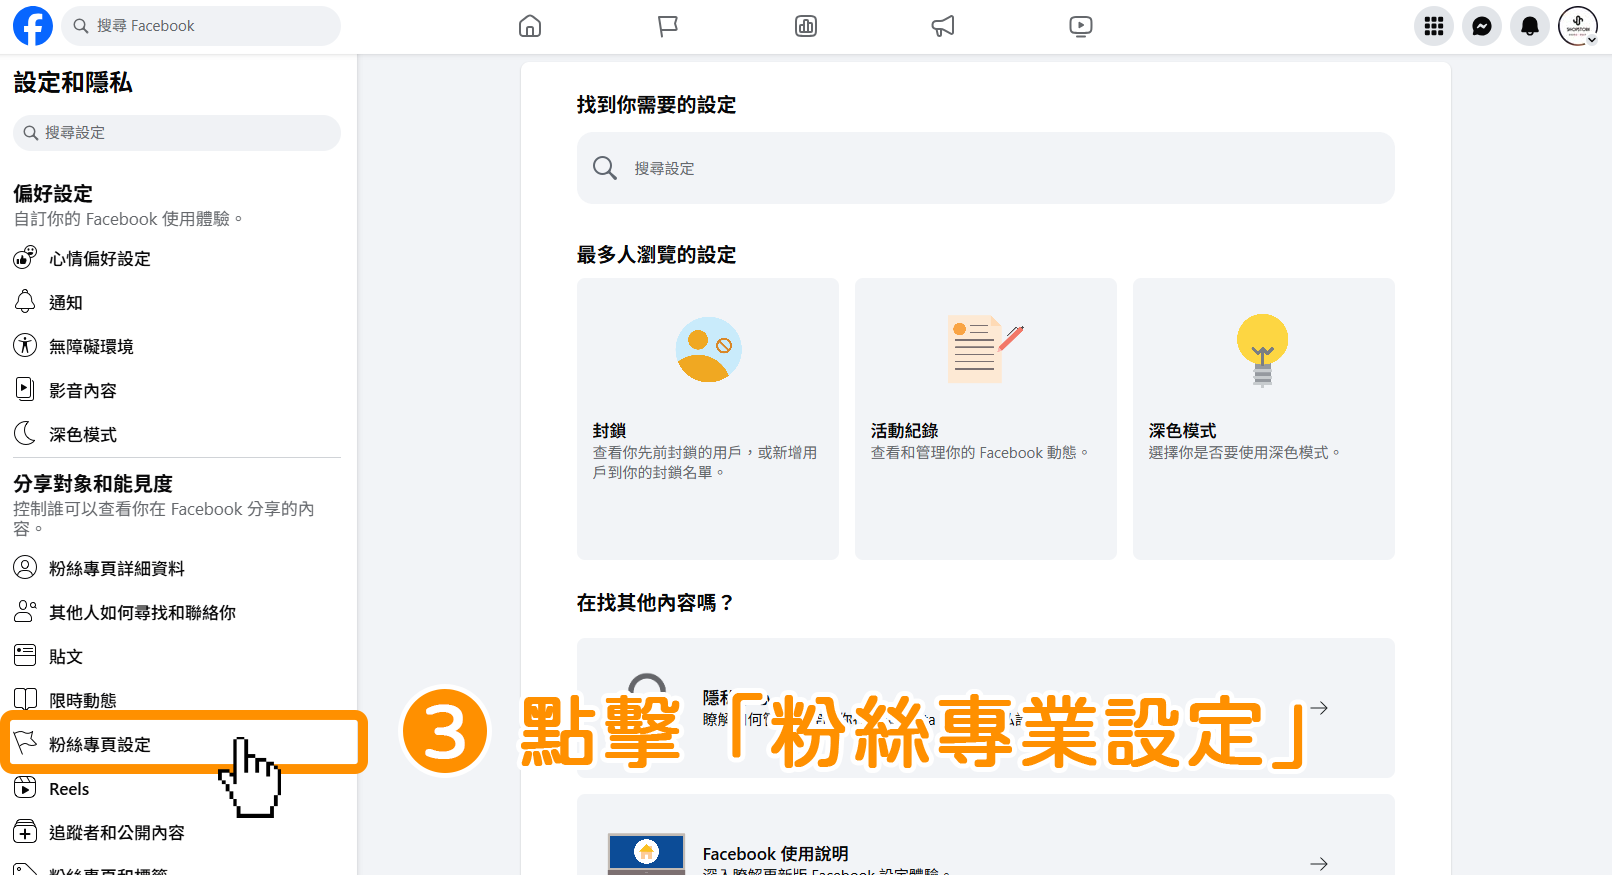Click the 影音內容 media icon
The height and width of the screenshot is (875, 1612).
pyautogui.click(x=25, y=389)
